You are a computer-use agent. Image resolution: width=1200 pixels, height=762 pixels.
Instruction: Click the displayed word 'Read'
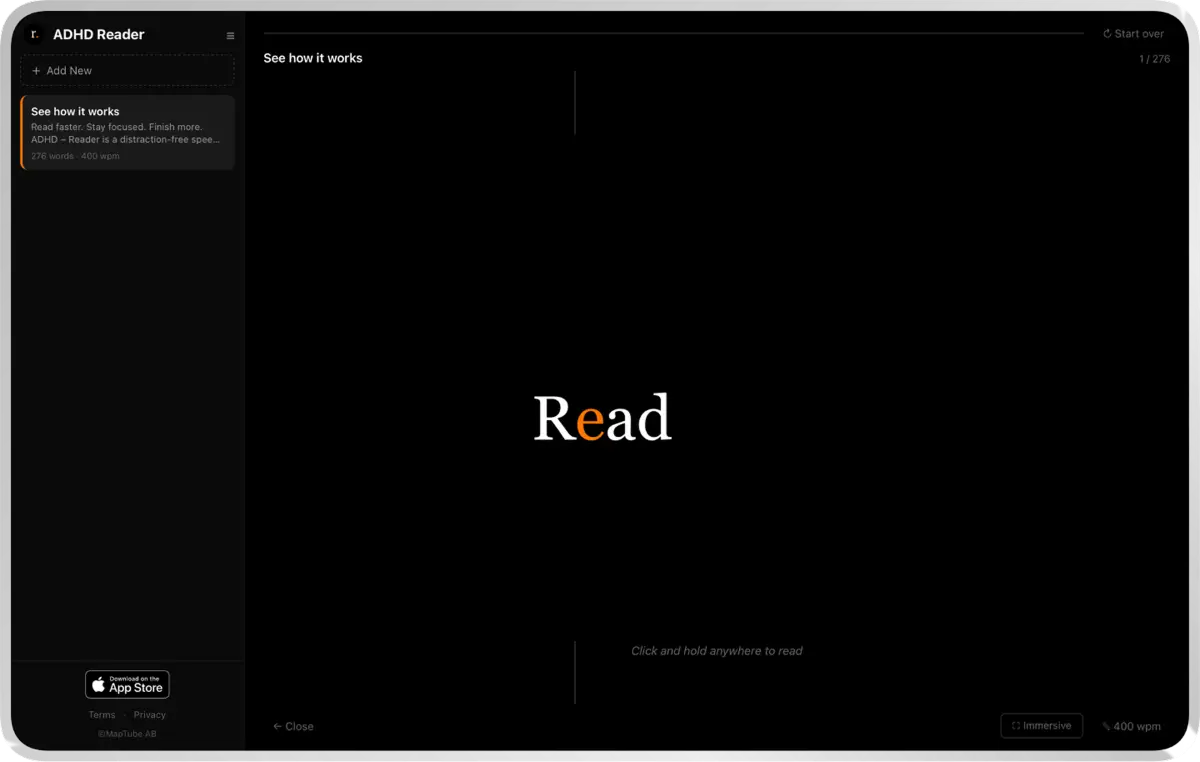pos(602,418)
